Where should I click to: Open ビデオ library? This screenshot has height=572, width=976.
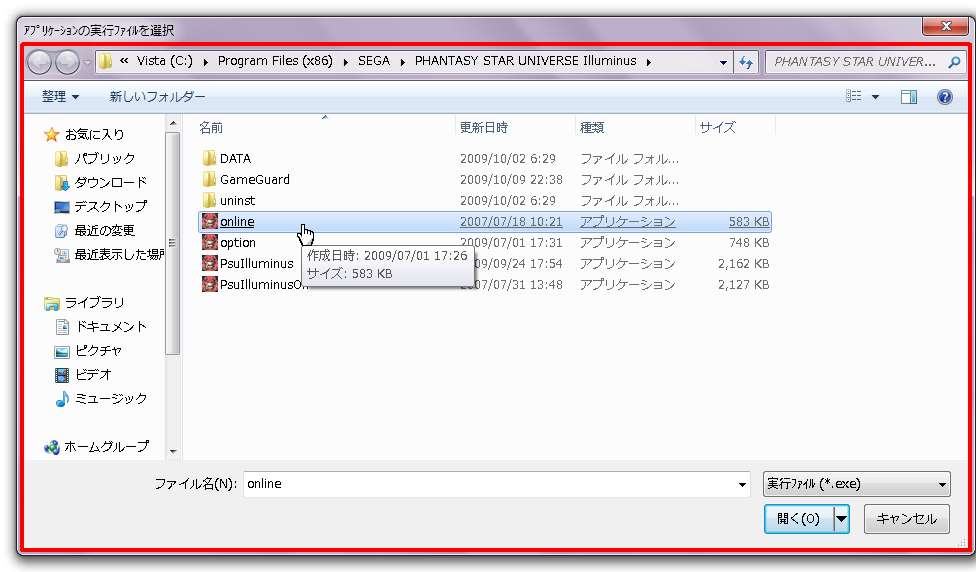pos(93,375)
